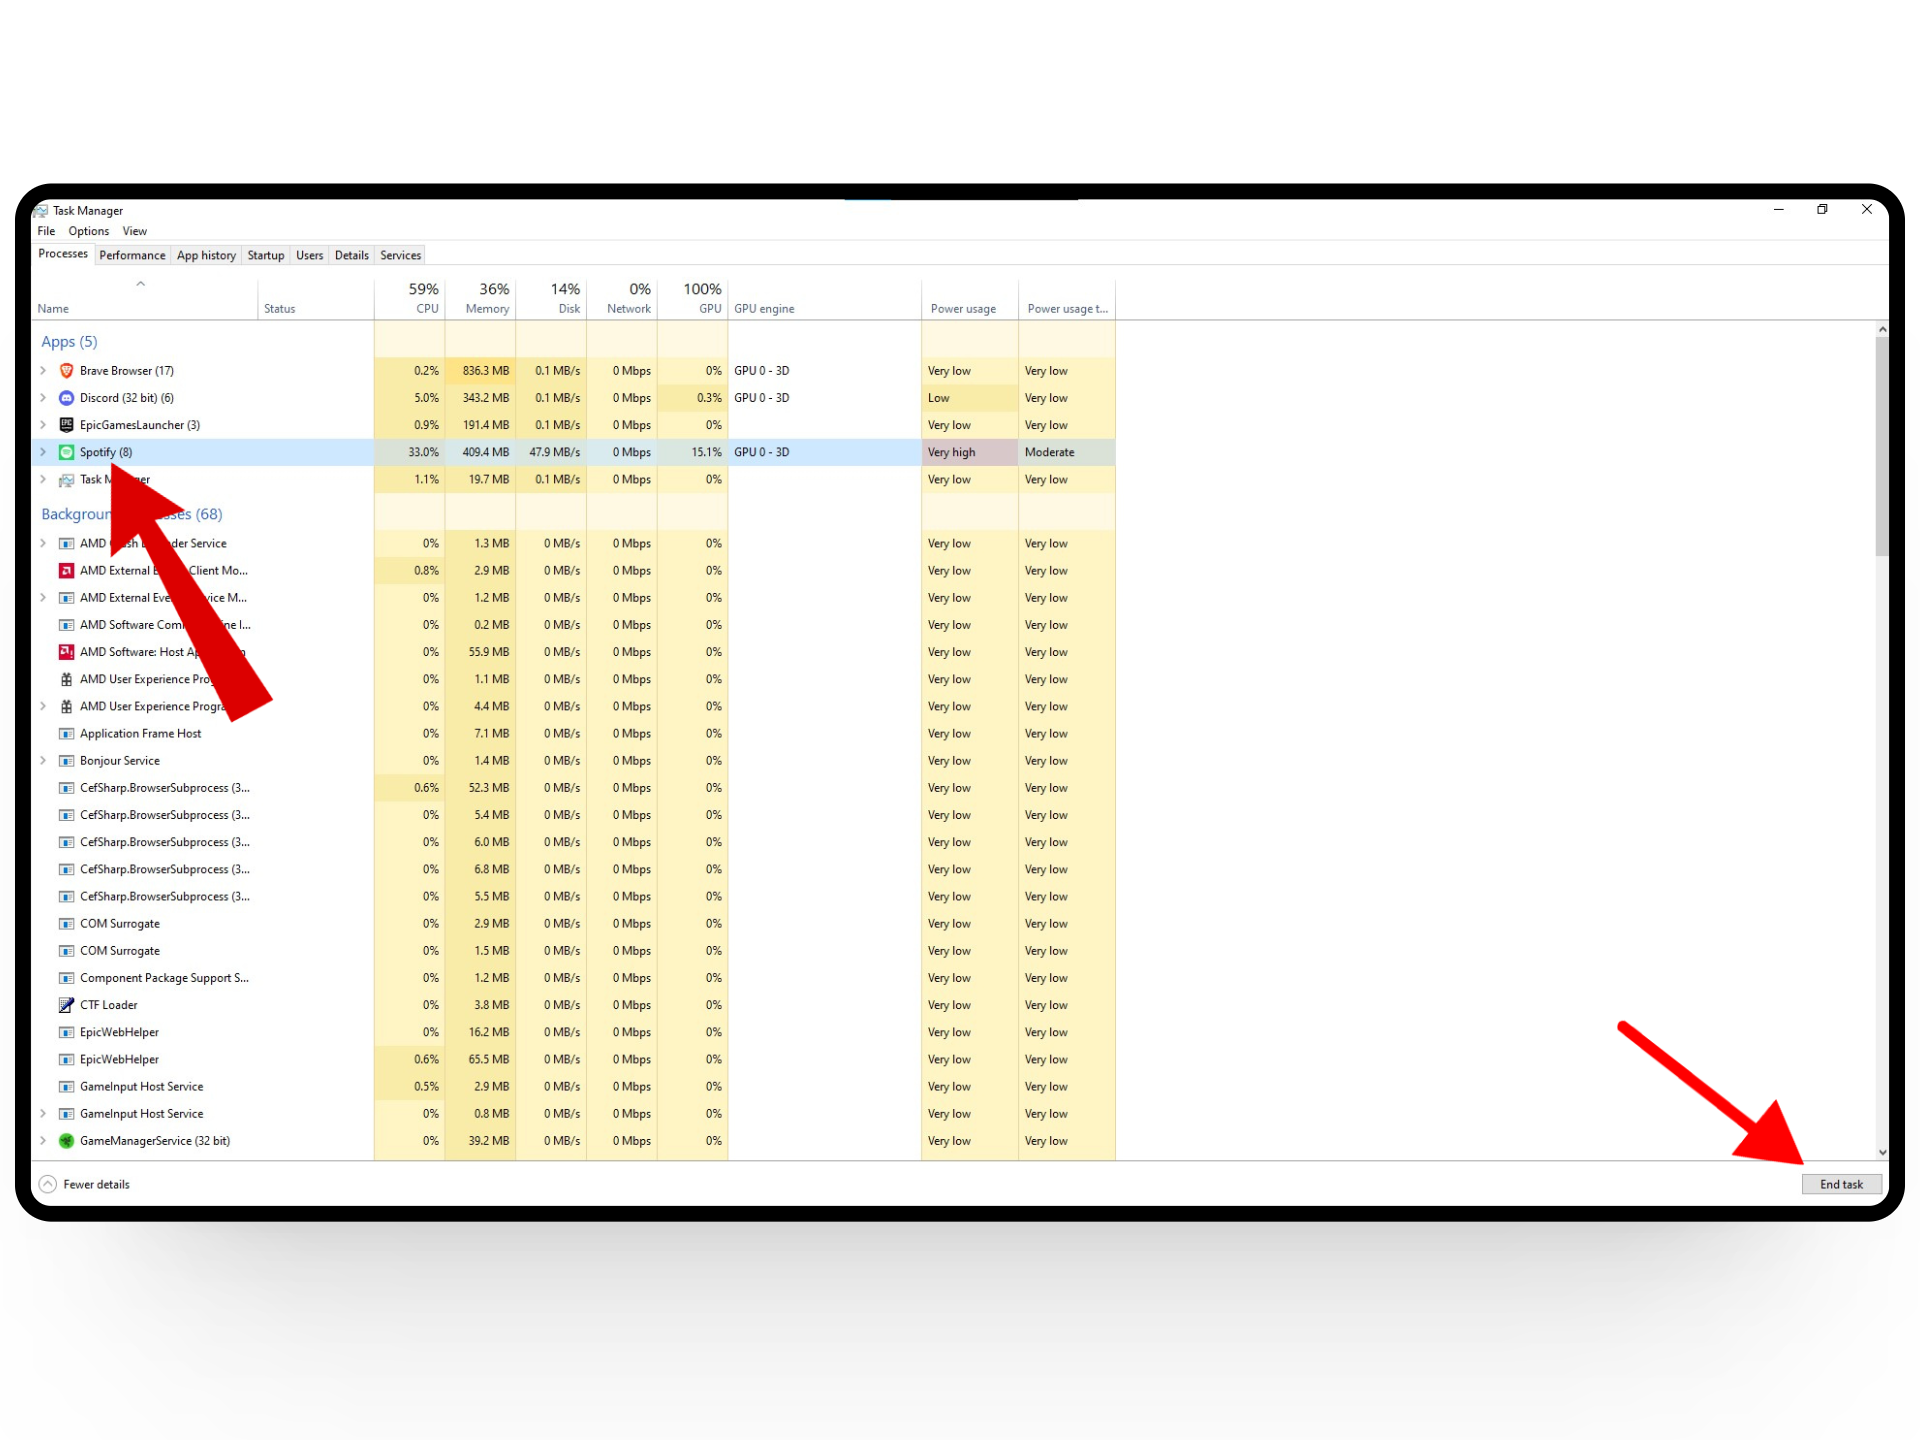This screenshot has width=1920, height=1440.
Task: Expand the Spotify process group
Action: (x=43, y=452)
